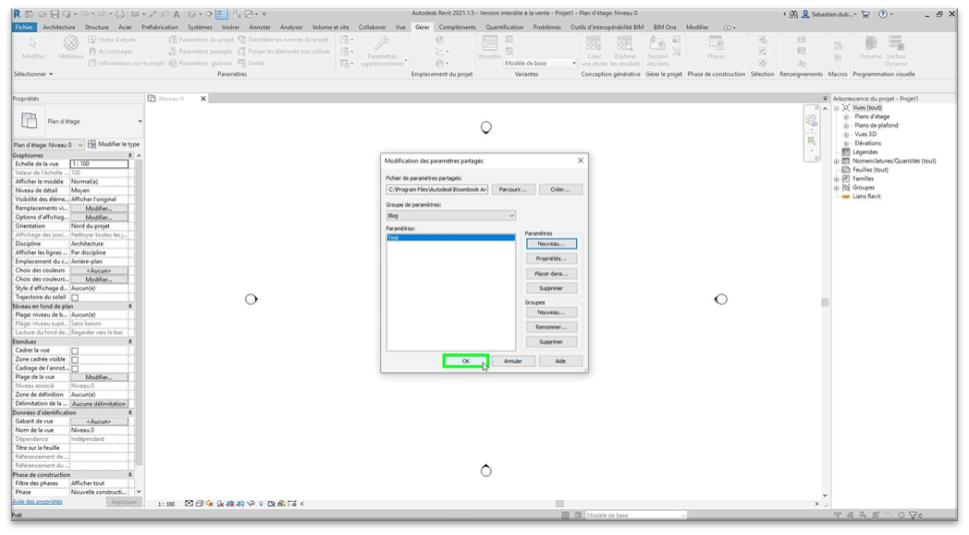This screenshot has height=535, width=969.
Task: Expand the Familles tree node
Action: pyautogui.click(x=837, y=179)
